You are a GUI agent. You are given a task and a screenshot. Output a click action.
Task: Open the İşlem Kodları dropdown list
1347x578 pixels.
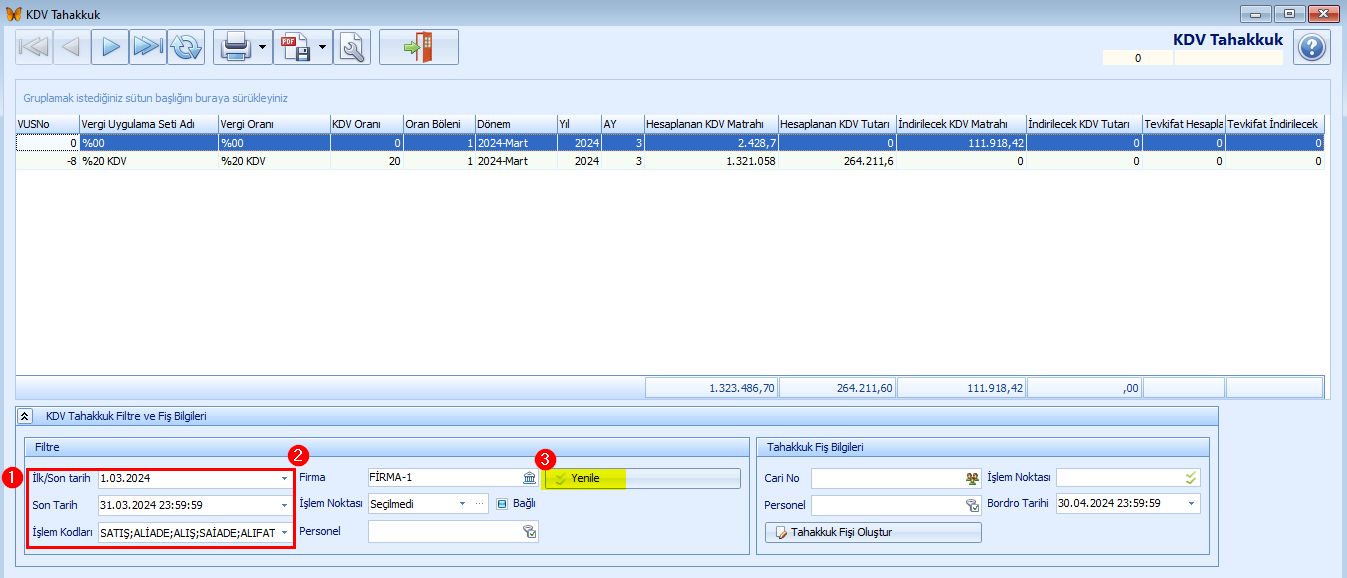[x=284, y=533]
